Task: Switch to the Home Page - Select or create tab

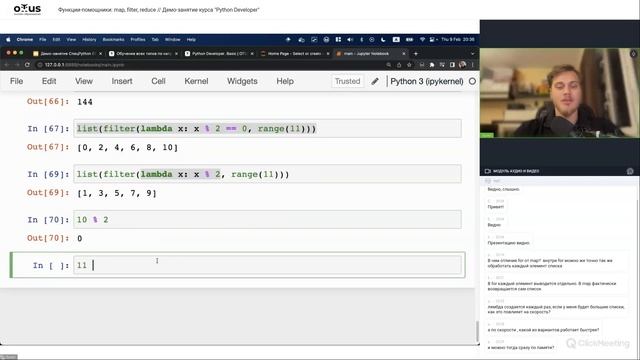Action: 294,53
